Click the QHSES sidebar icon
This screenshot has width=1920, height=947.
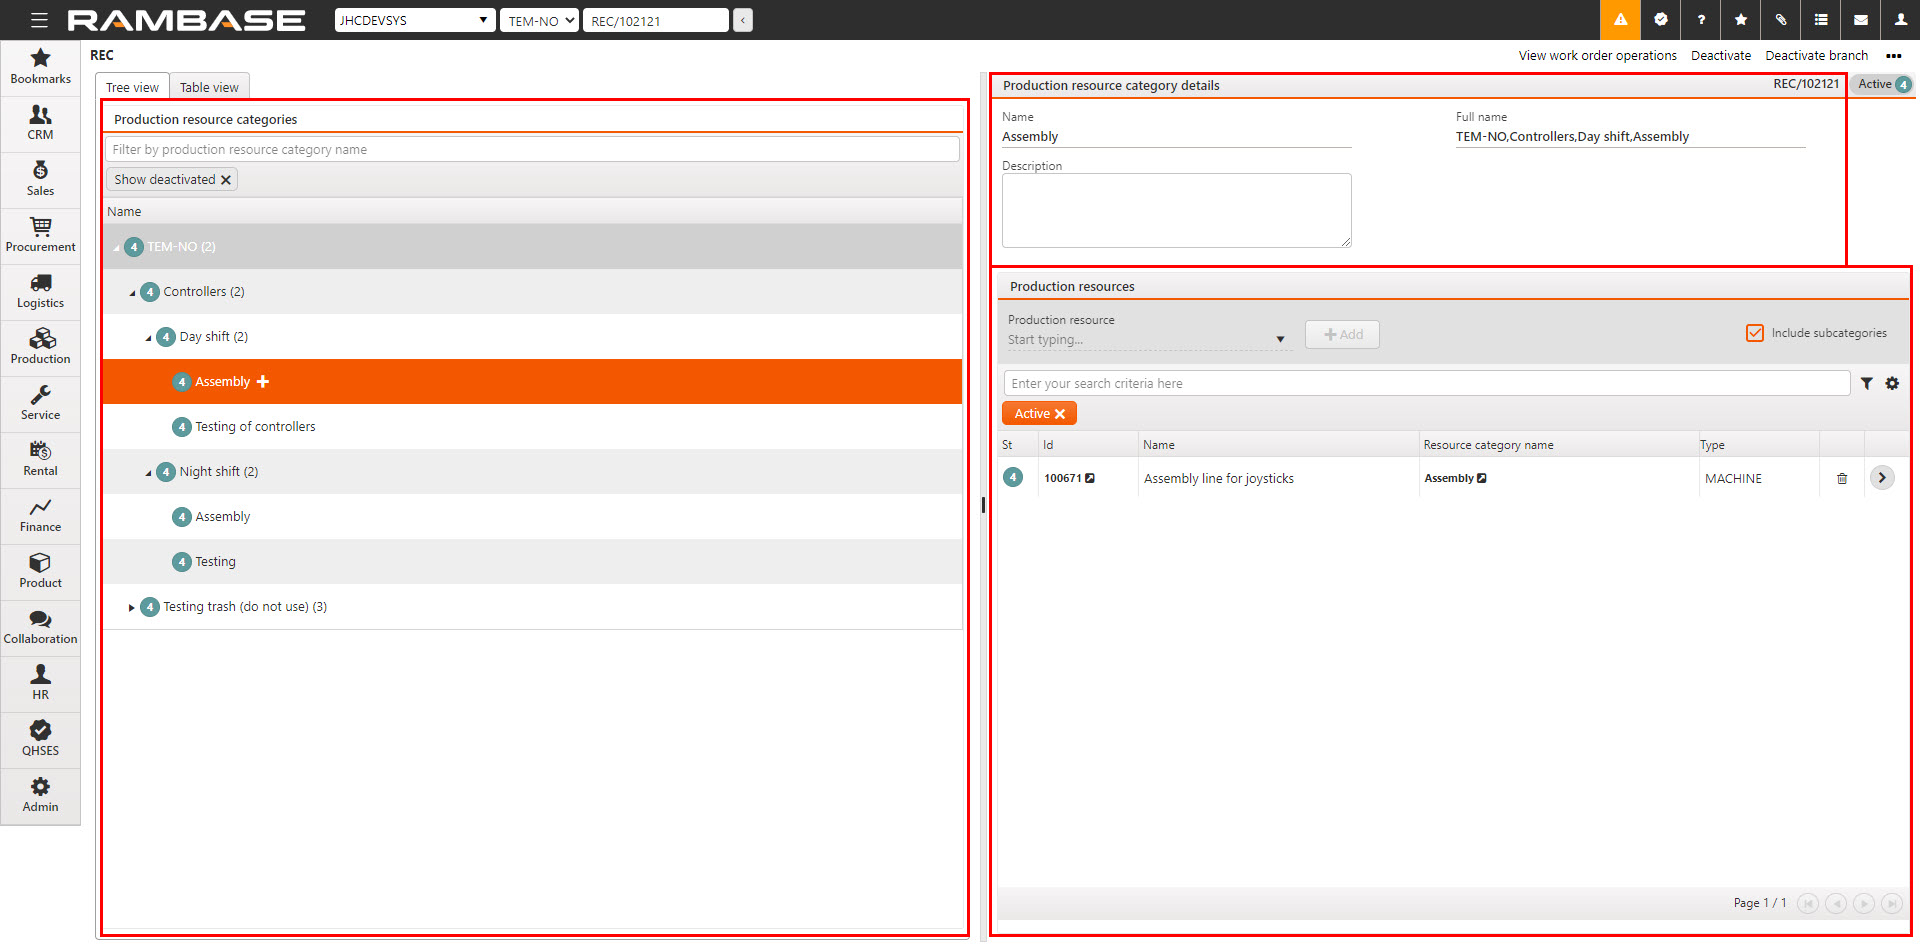click(x=40, y=738)
